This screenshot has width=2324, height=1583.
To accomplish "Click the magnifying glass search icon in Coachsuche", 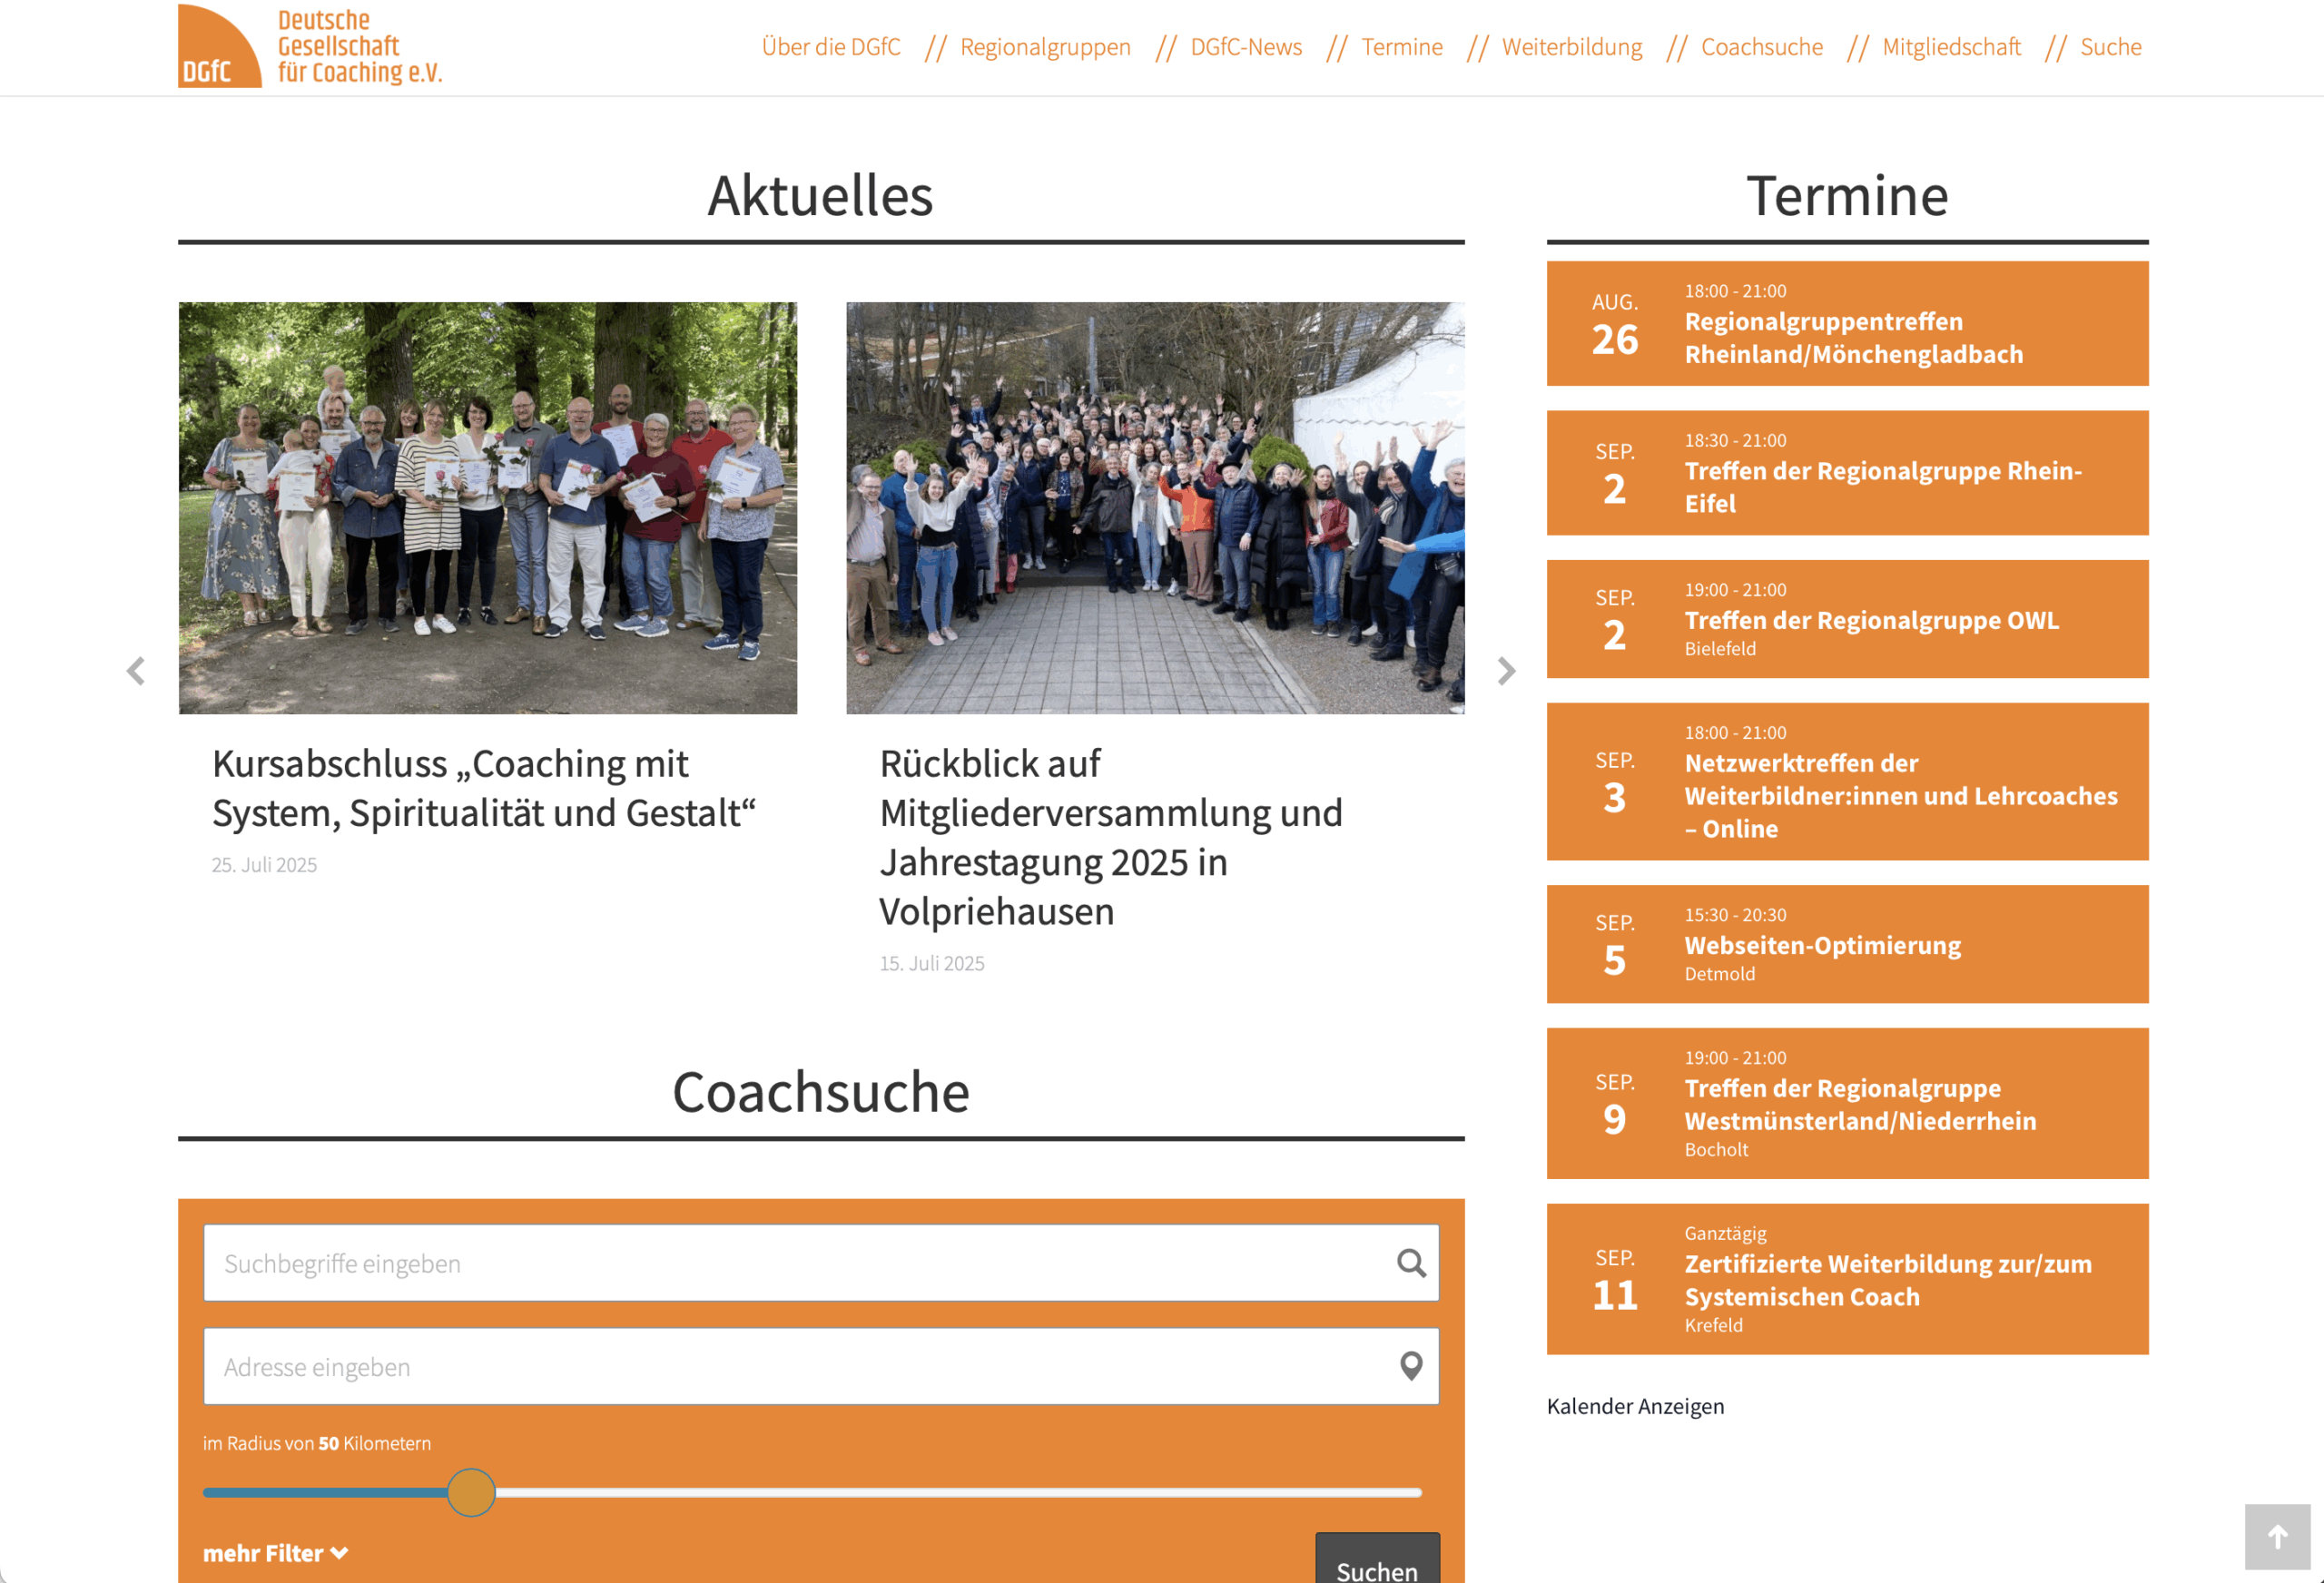I will 1412,1263.
